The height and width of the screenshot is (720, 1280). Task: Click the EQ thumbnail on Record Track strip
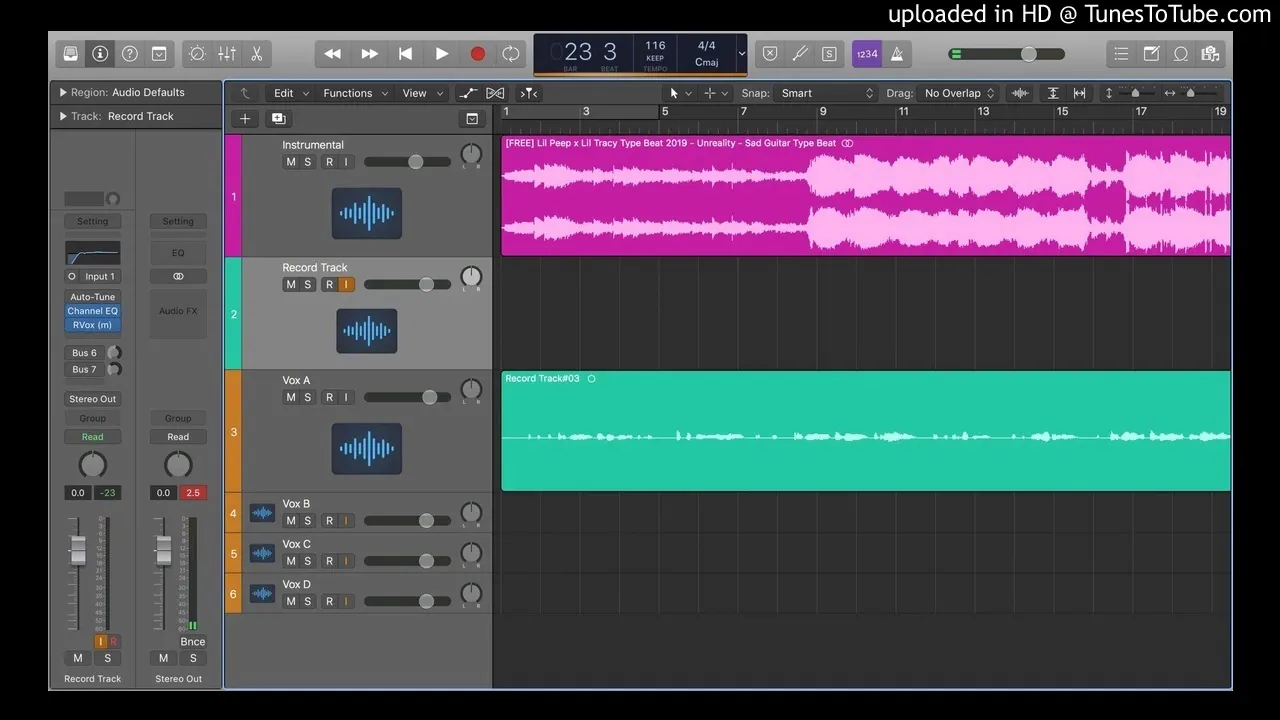click(92, 252)
